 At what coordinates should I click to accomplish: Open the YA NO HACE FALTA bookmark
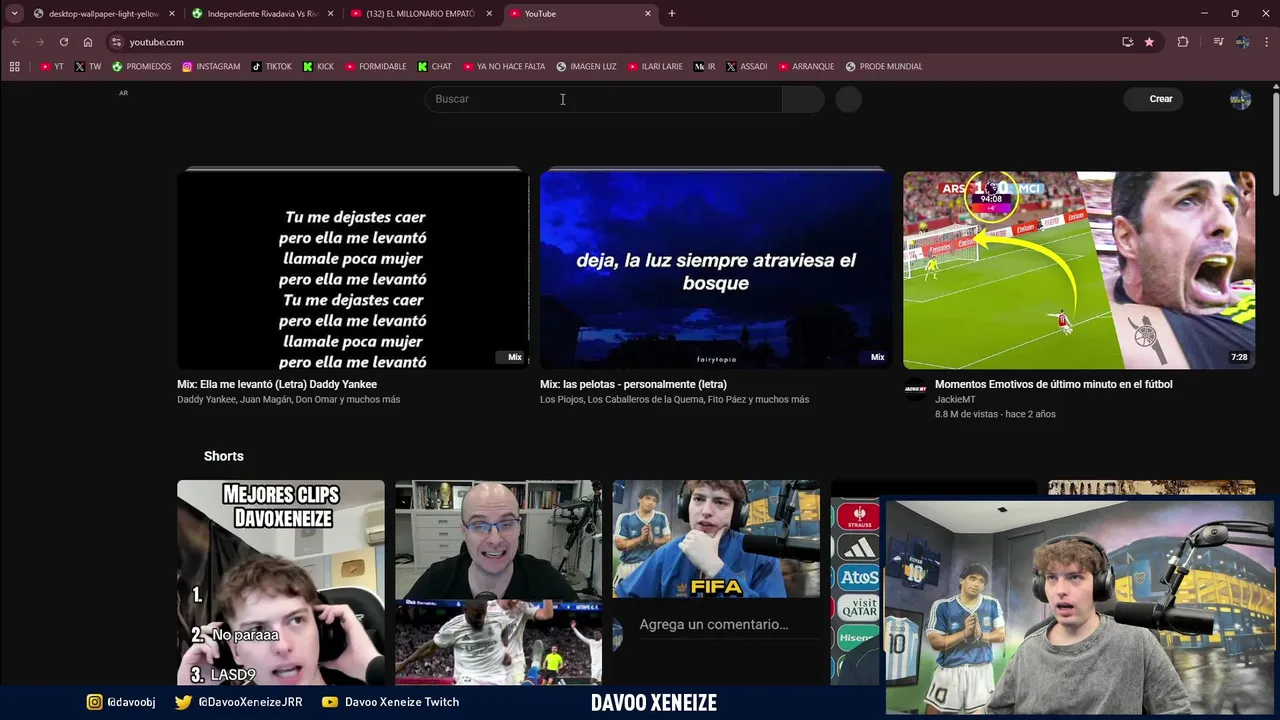point(504,67)
